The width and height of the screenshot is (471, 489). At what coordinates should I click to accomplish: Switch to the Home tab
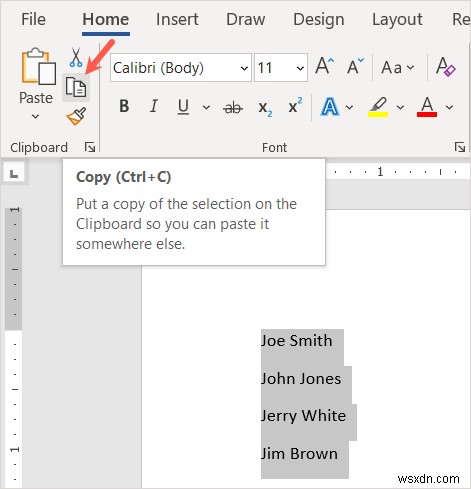(x=106, y=19)
